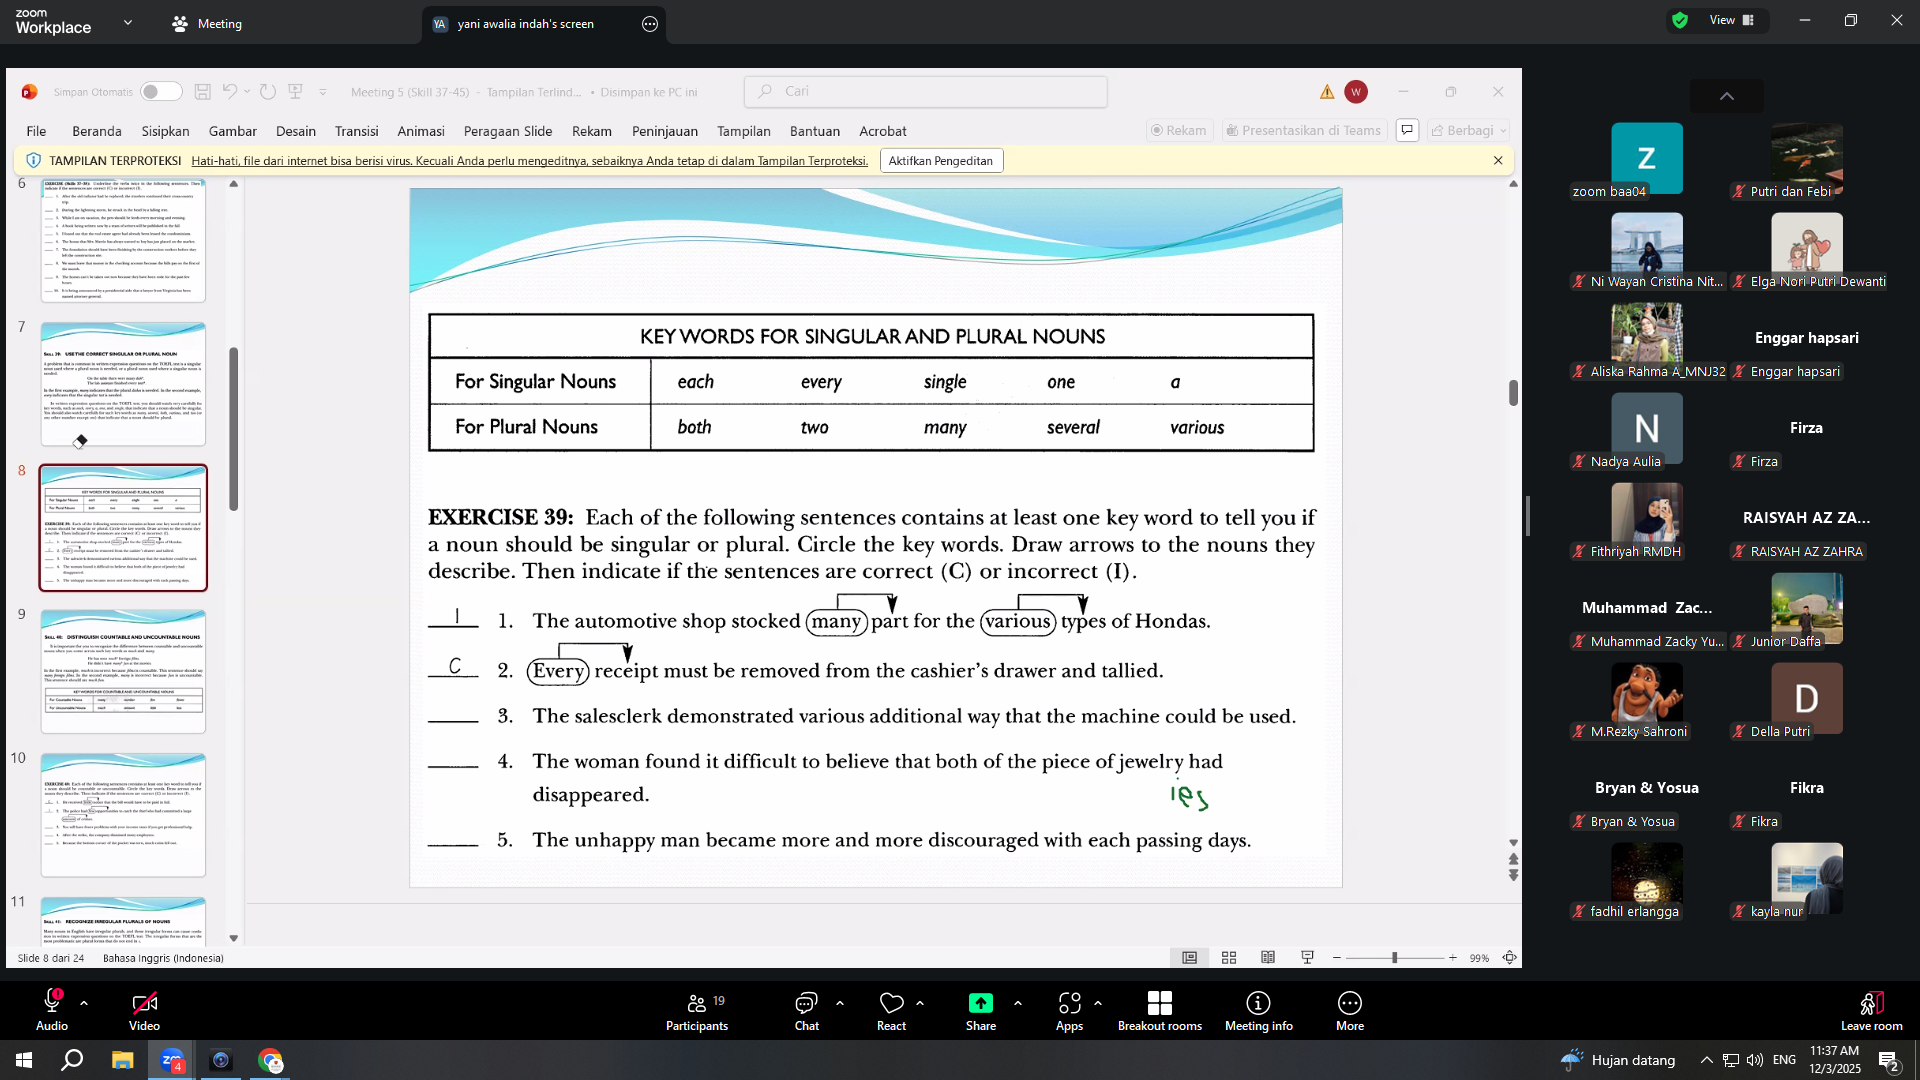Expand share options arrow next to Share

click(1018, 1003)
